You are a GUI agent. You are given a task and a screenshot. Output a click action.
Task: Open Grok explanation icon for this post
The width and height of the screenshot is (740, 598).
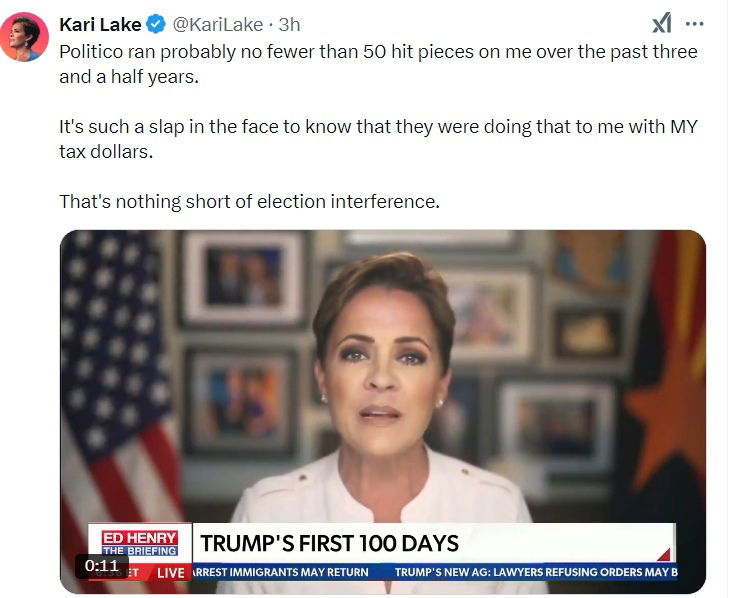tap(662, 24)
